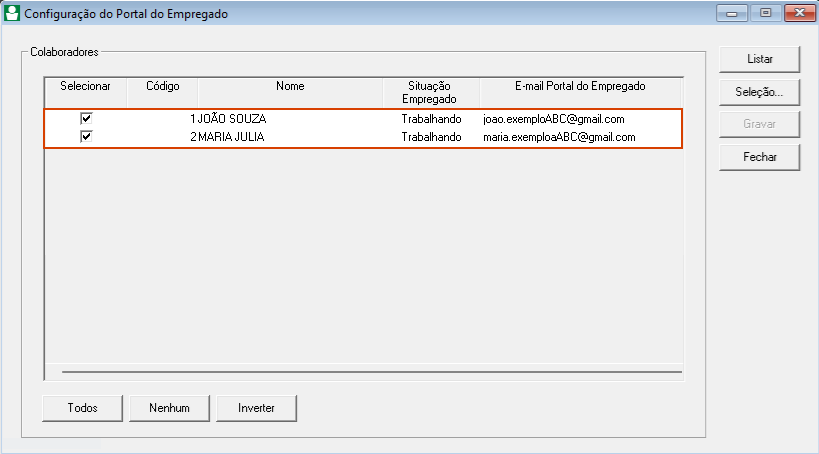Click the E-mail Portal do Empregado header
Image resolution: width=819 pixels, height=454 pixels.
580,87
